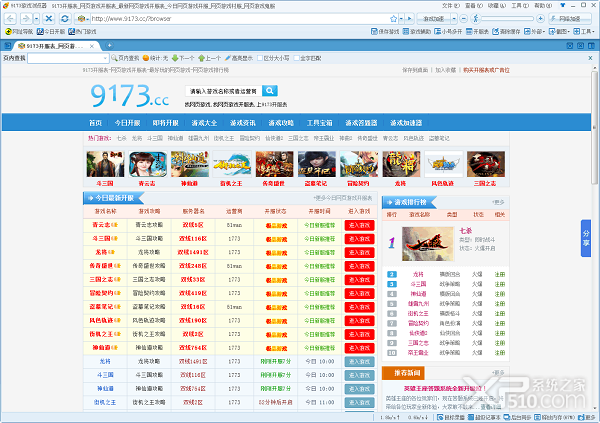
Task: Toggle the 全字匹配 whole word checkbox
Action: coord(296,58)
